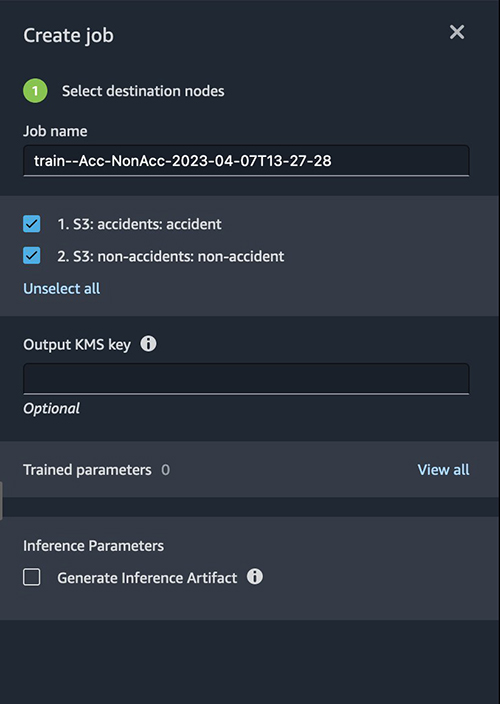
Task: Click the info icon beside Output KMS key
Action: click(148, 344)
